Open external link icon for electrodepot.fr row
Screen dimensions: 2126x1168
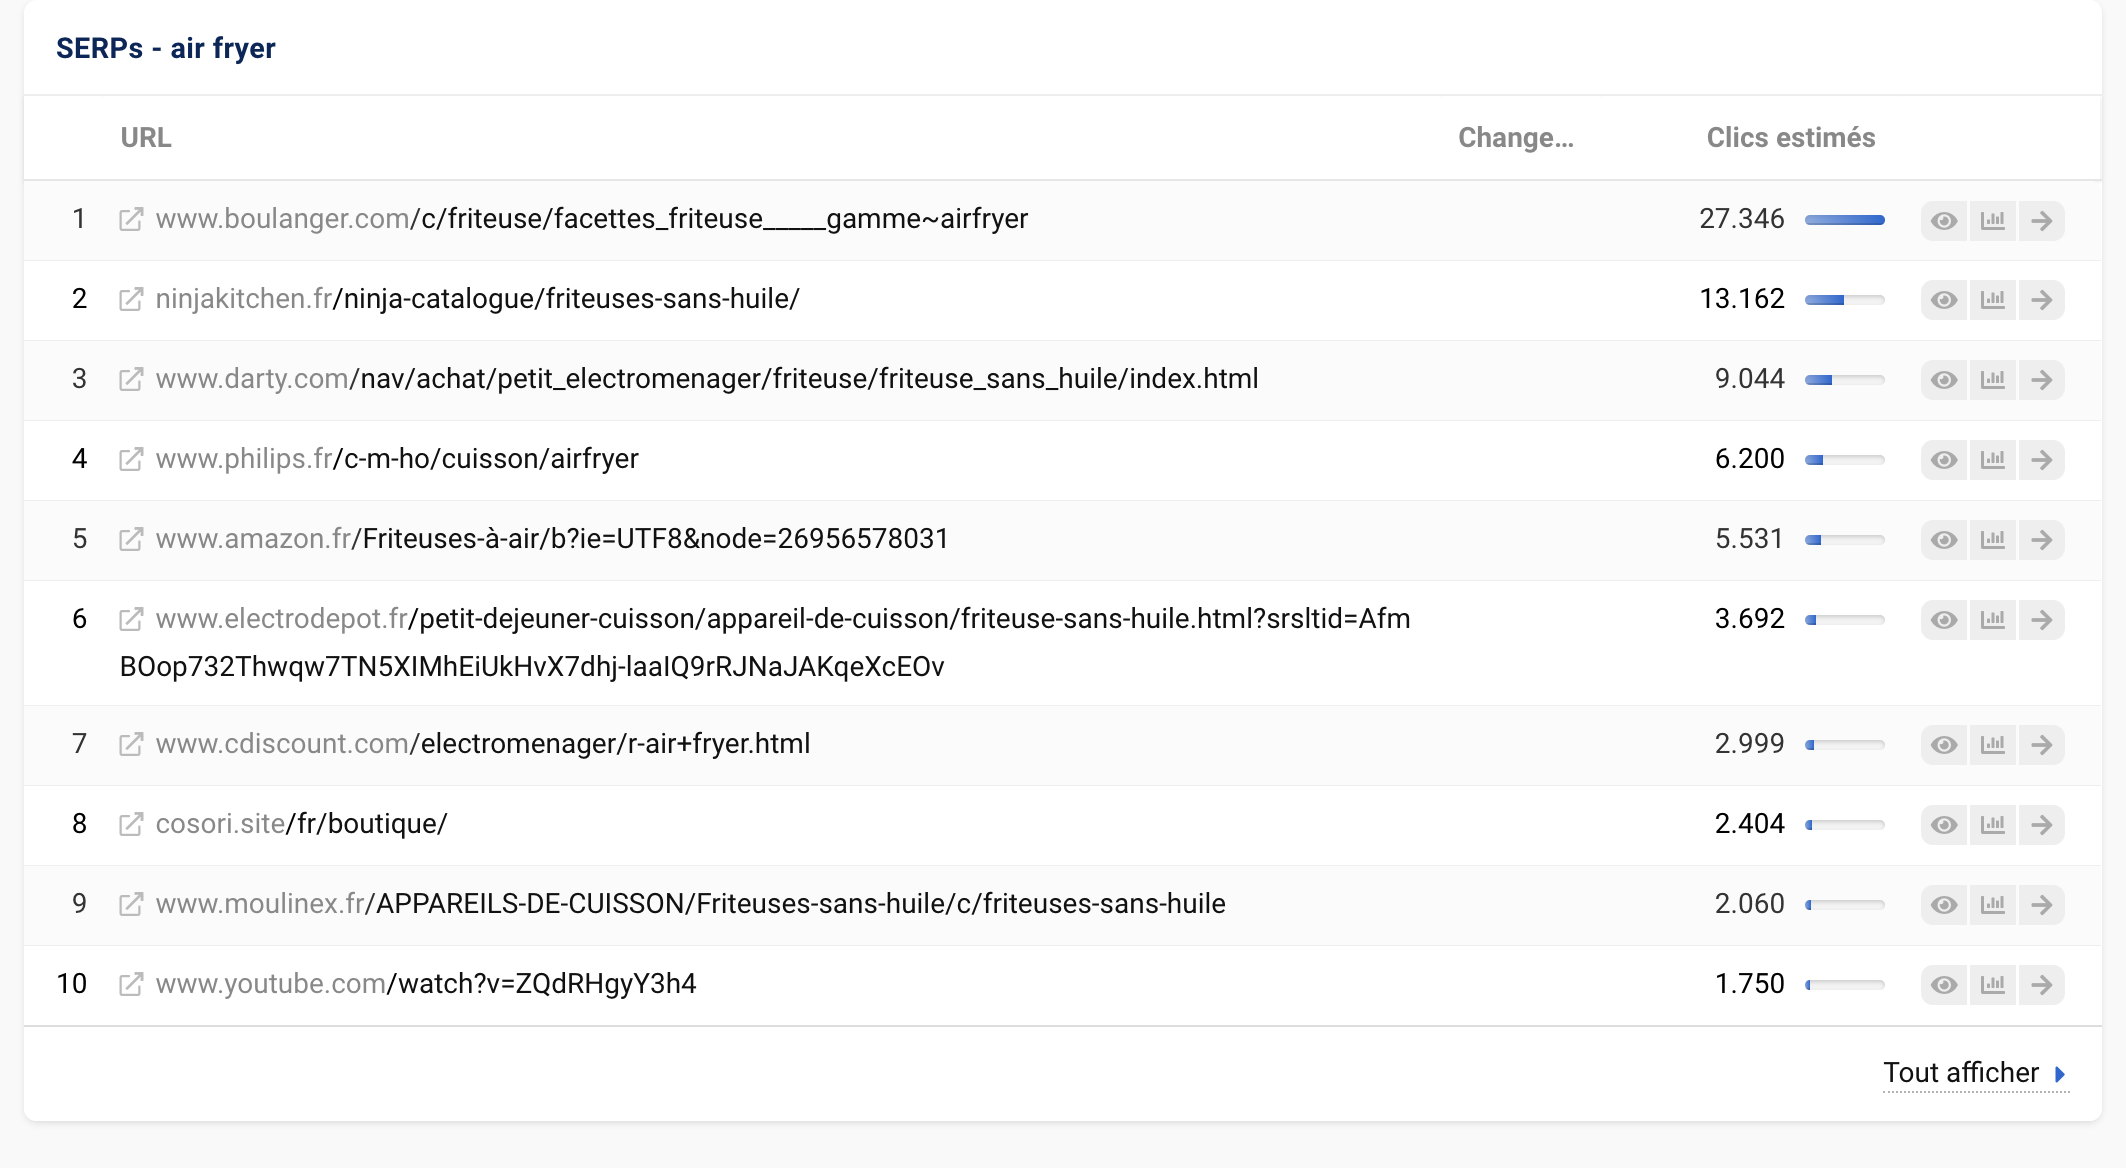(131, 619)
